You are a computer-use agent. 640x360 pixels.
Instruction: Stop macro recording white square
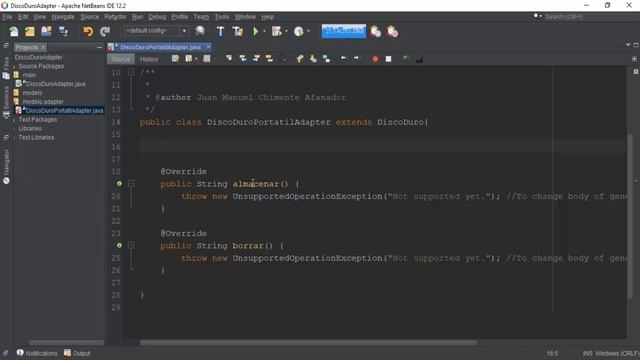(x=389, y=59)
